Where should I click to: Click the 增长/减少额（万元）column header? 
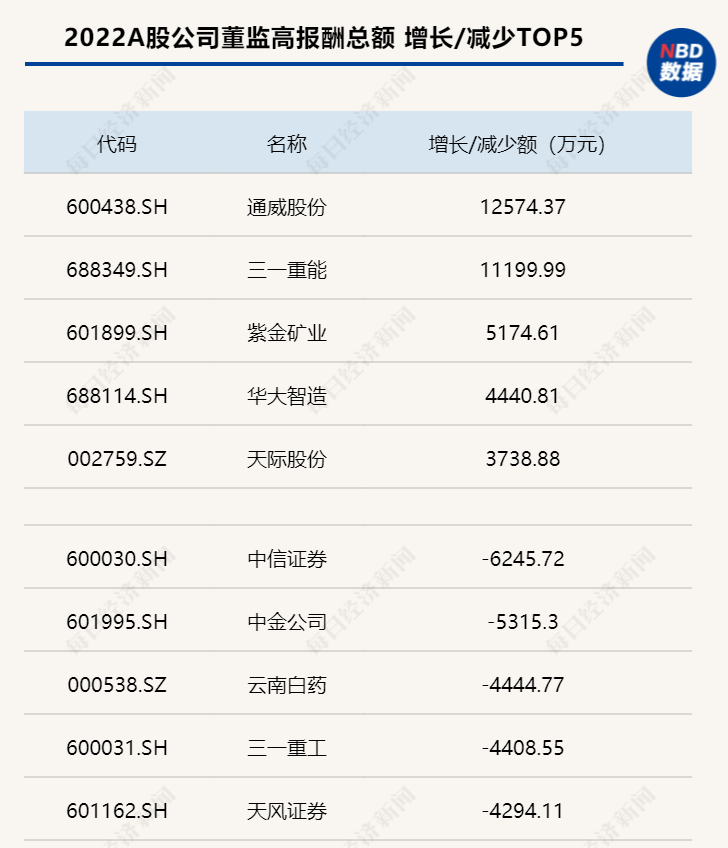518,144
